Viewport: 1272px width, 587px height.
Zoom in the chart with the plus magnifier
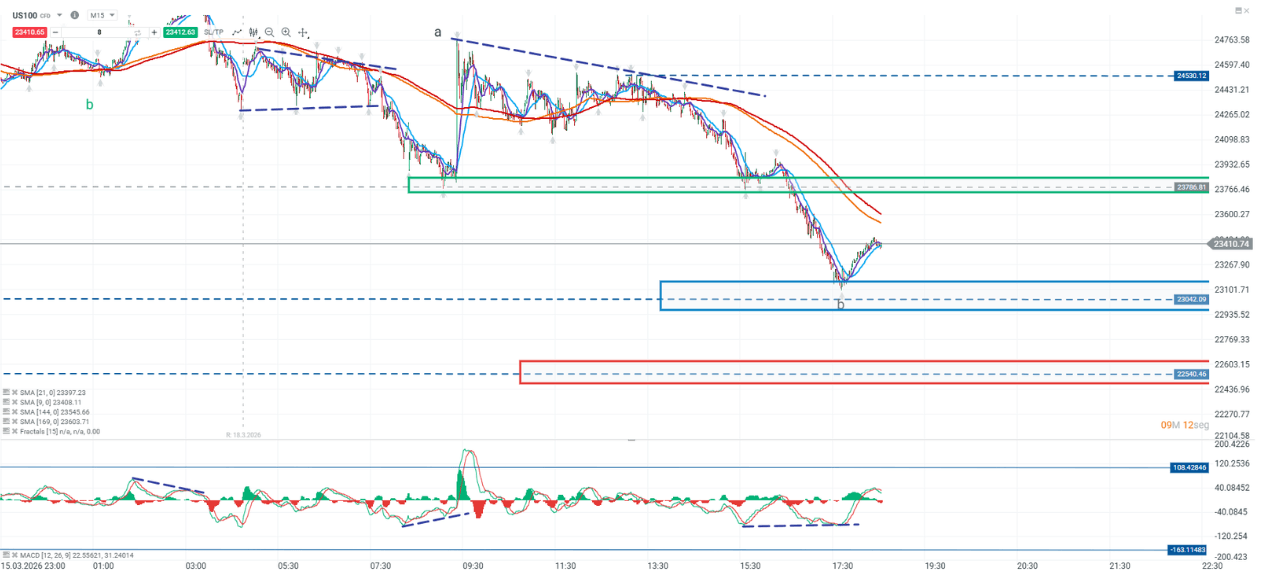coord(286,32)
